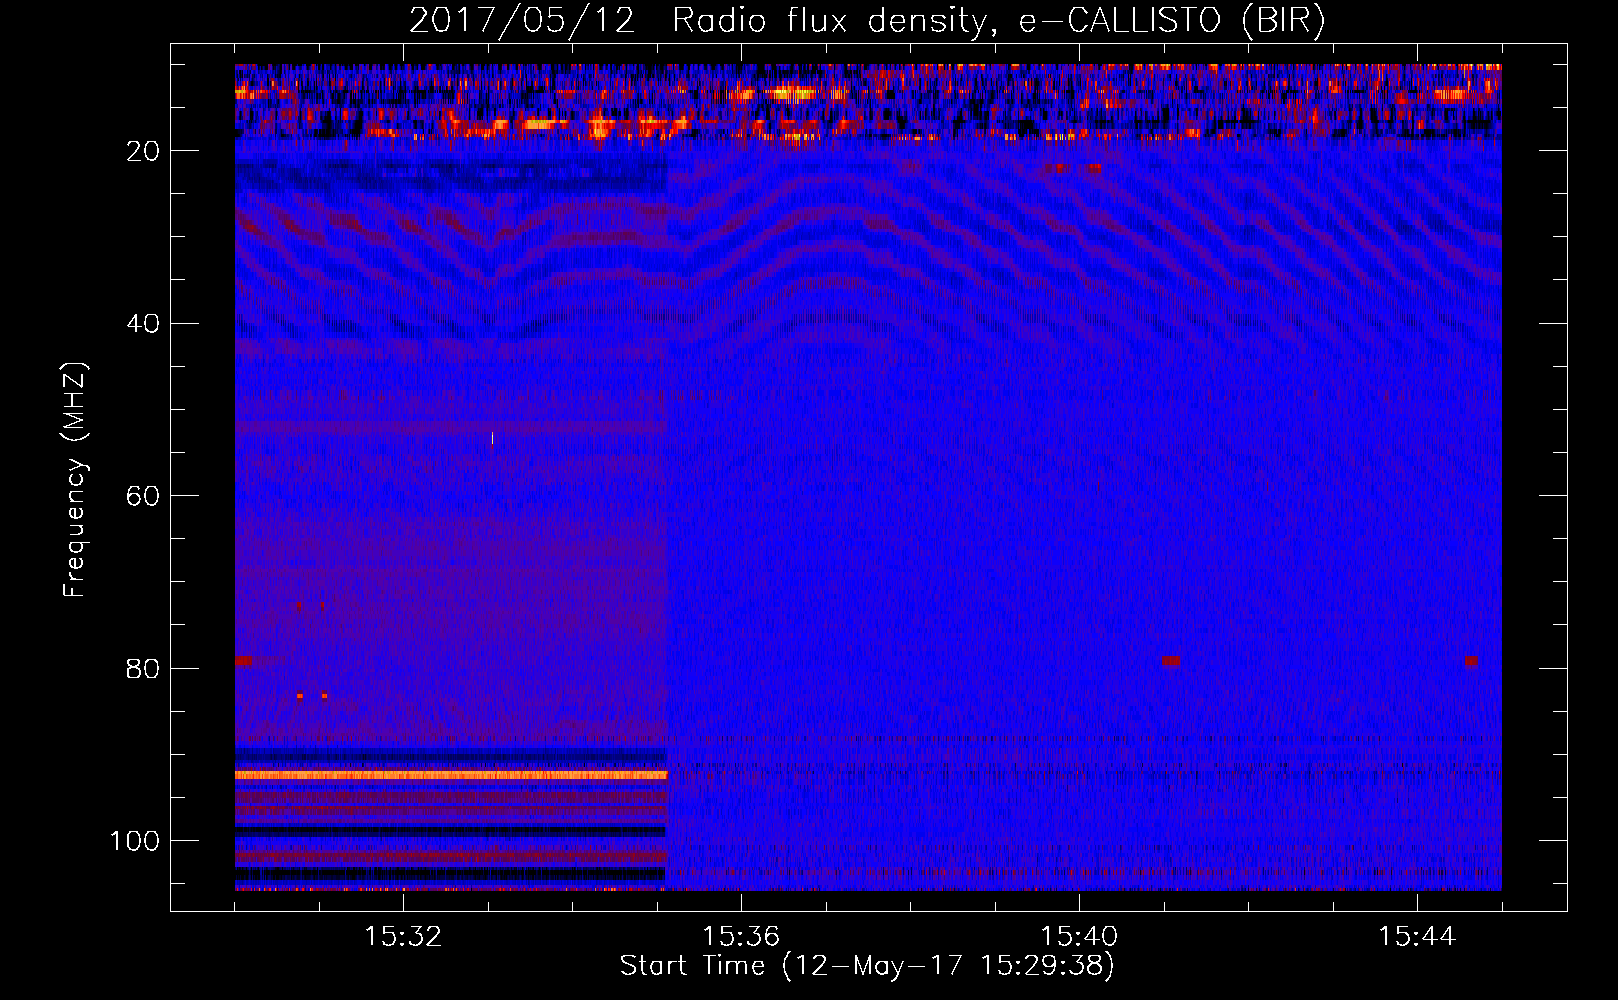Click the 100 frequency tick label
This screenshot has height=1000, width=1618.
point(135,841)
